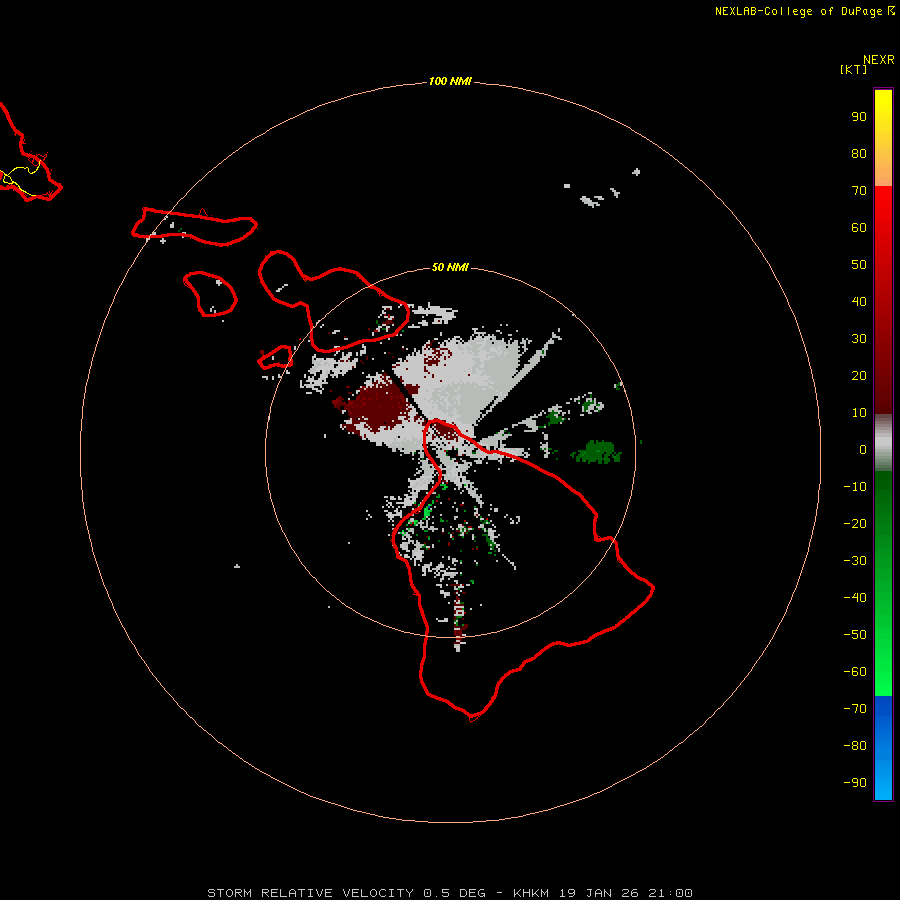Screen dimensions: 900x900
Task: Click the positive 20 value on velocity scale
Action: tap(859, 376)
